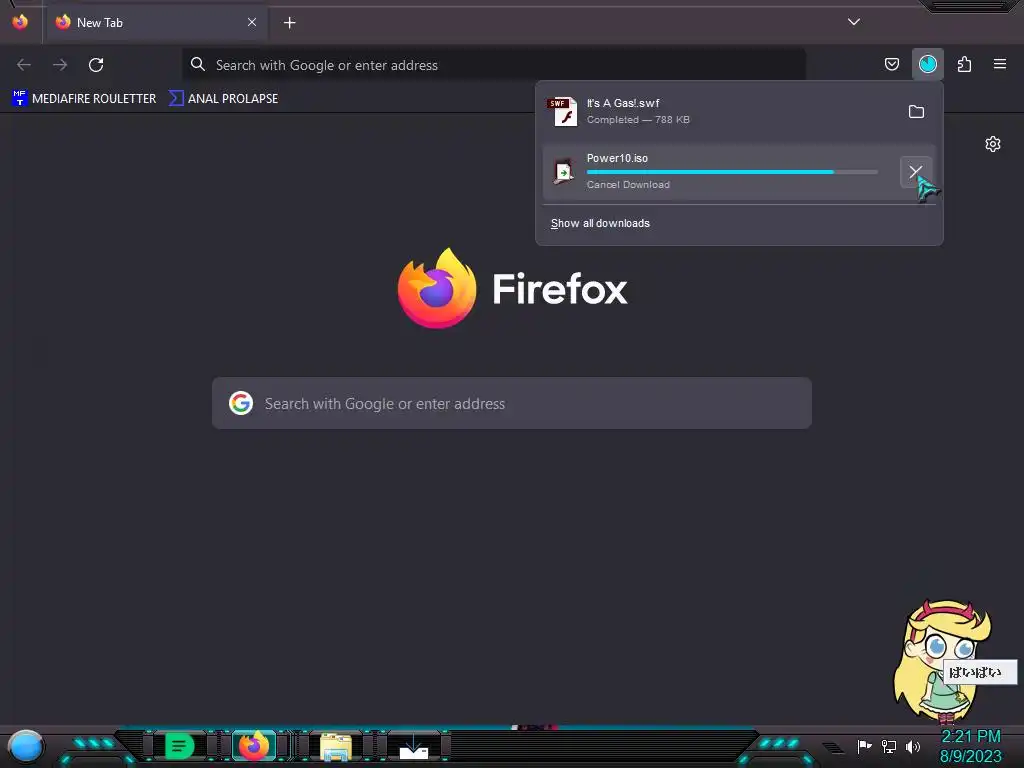1024x768 pixels.
Task: Click the Power10.iso download progress bar
Action: [x=732, y=172]
